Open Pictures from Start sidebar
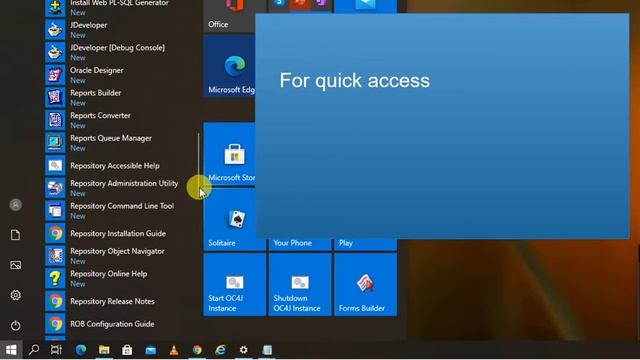 (16, 265)
